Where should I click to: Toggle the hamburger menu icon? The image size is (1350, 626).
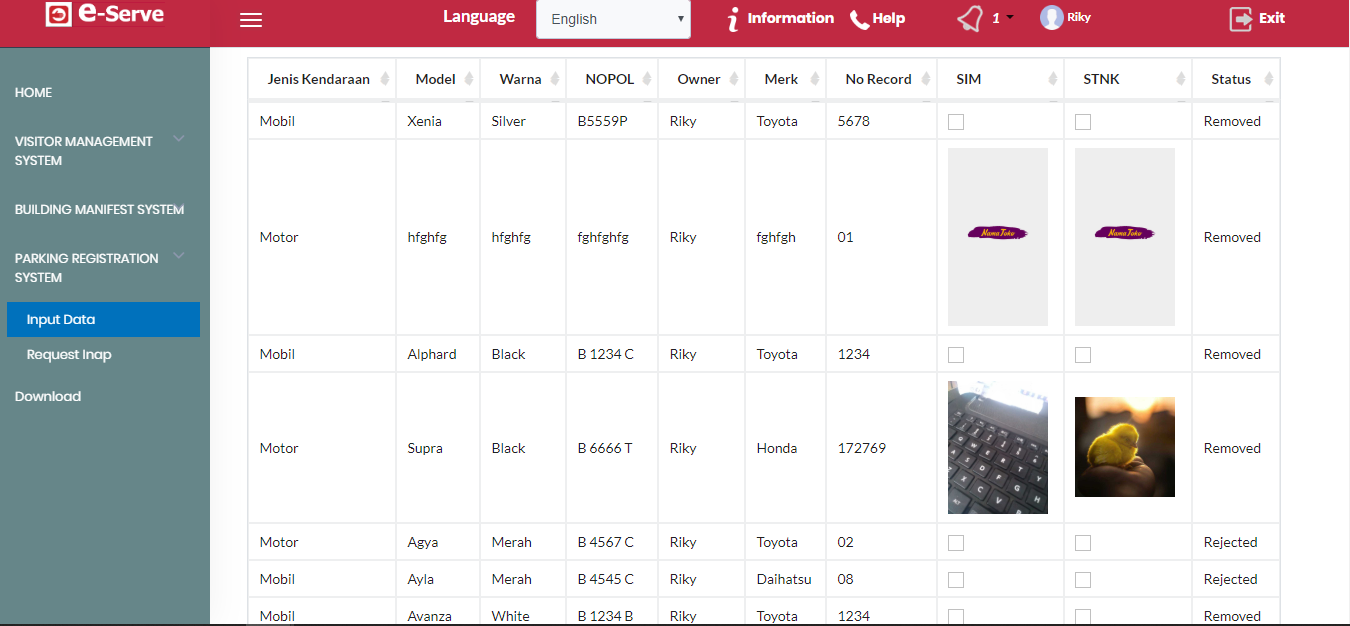251,20
